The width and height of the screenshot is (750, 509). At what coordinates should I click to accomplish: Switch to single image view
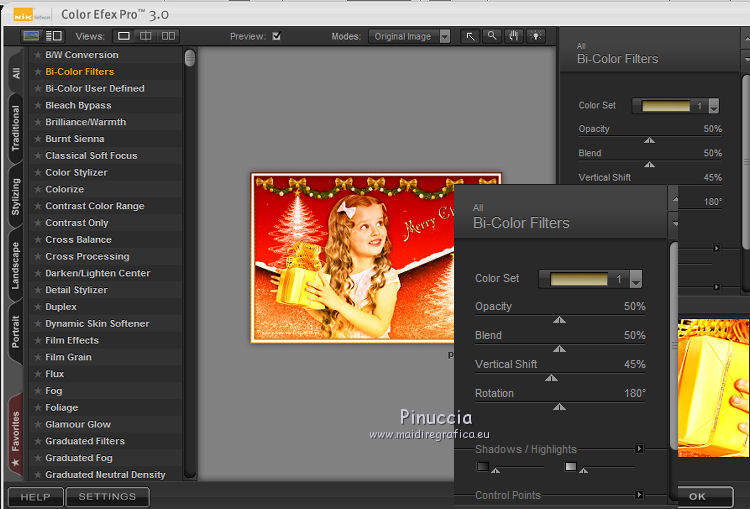point(124,36)
